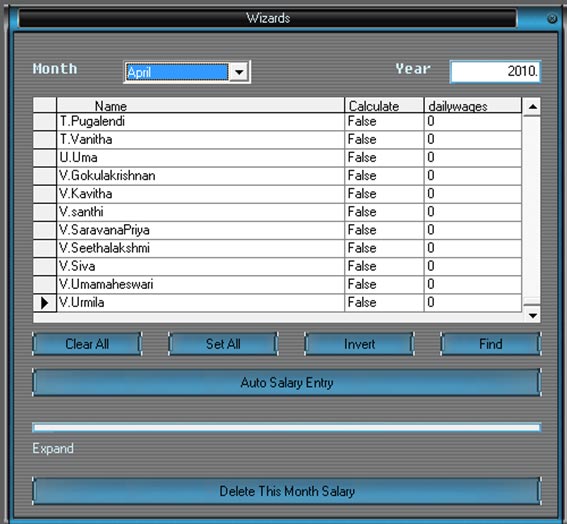The height and width of the screenshot is (524, 567).
Task: Select the April month combo box text
Action: click(x=177, y=72)
